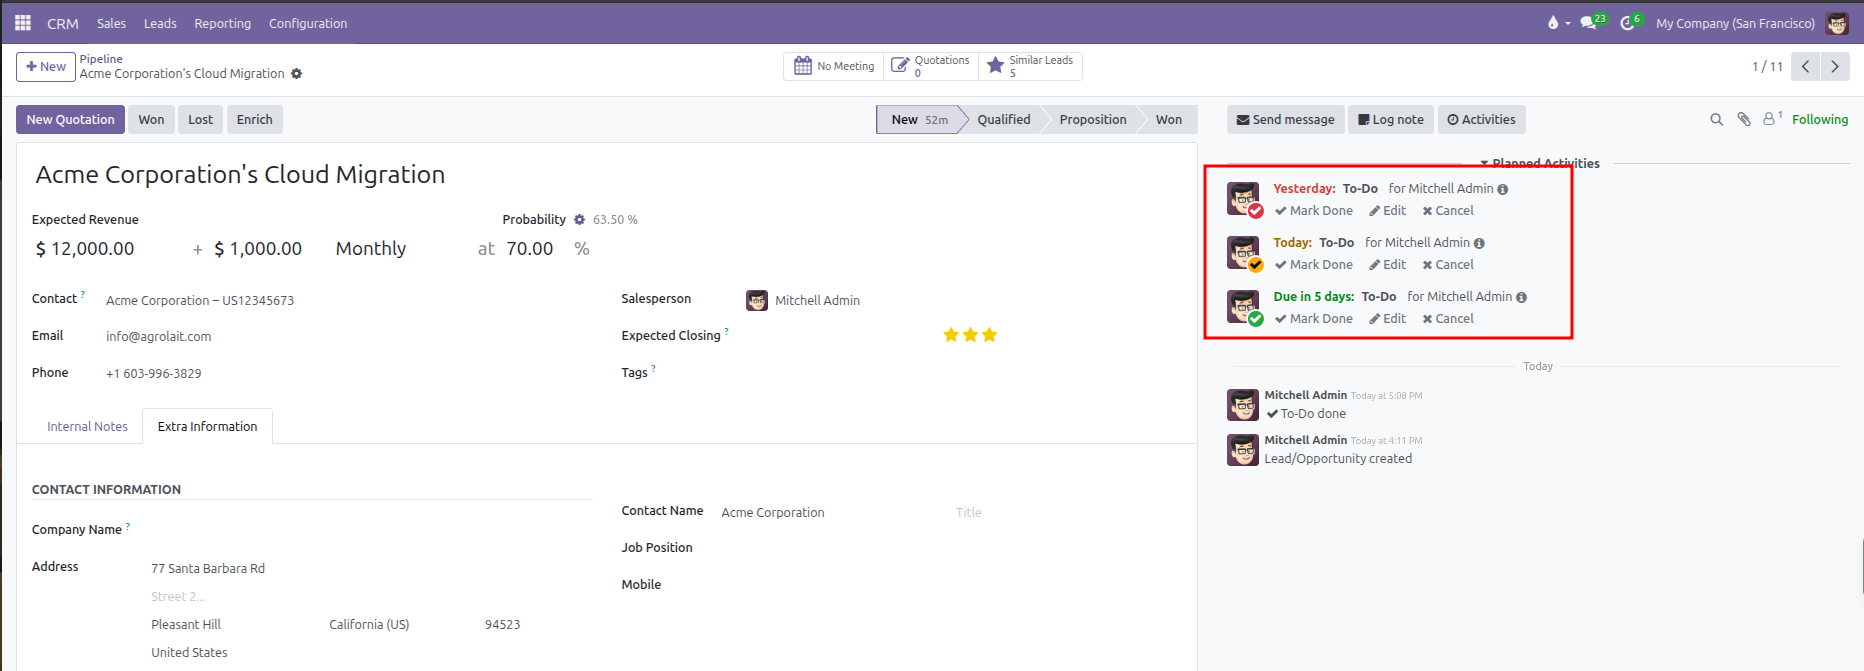Mark the Due in 5 days To-Do done
Viewport: 1864px width, 671px height.
coord(1313,319)
